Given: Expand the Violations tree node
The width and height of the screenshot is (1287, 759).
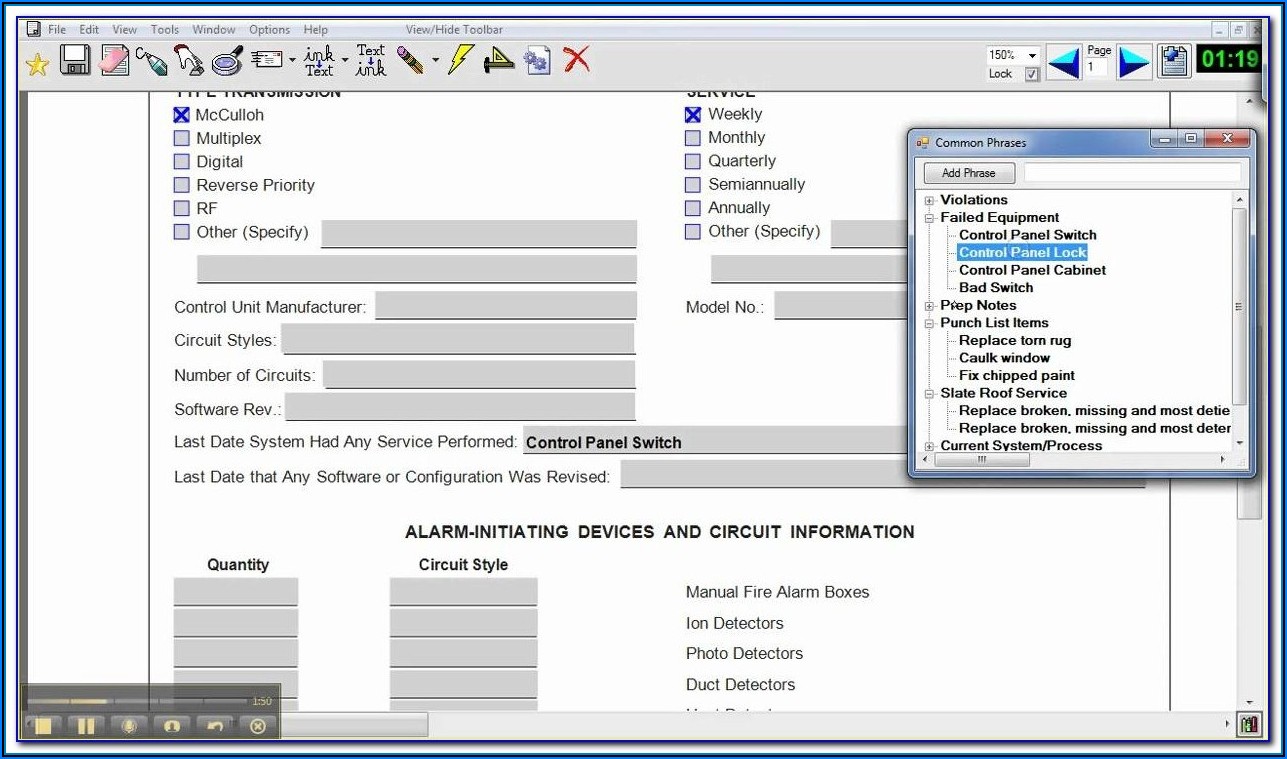Looking at the screenshot, I should tap(930, 200).
